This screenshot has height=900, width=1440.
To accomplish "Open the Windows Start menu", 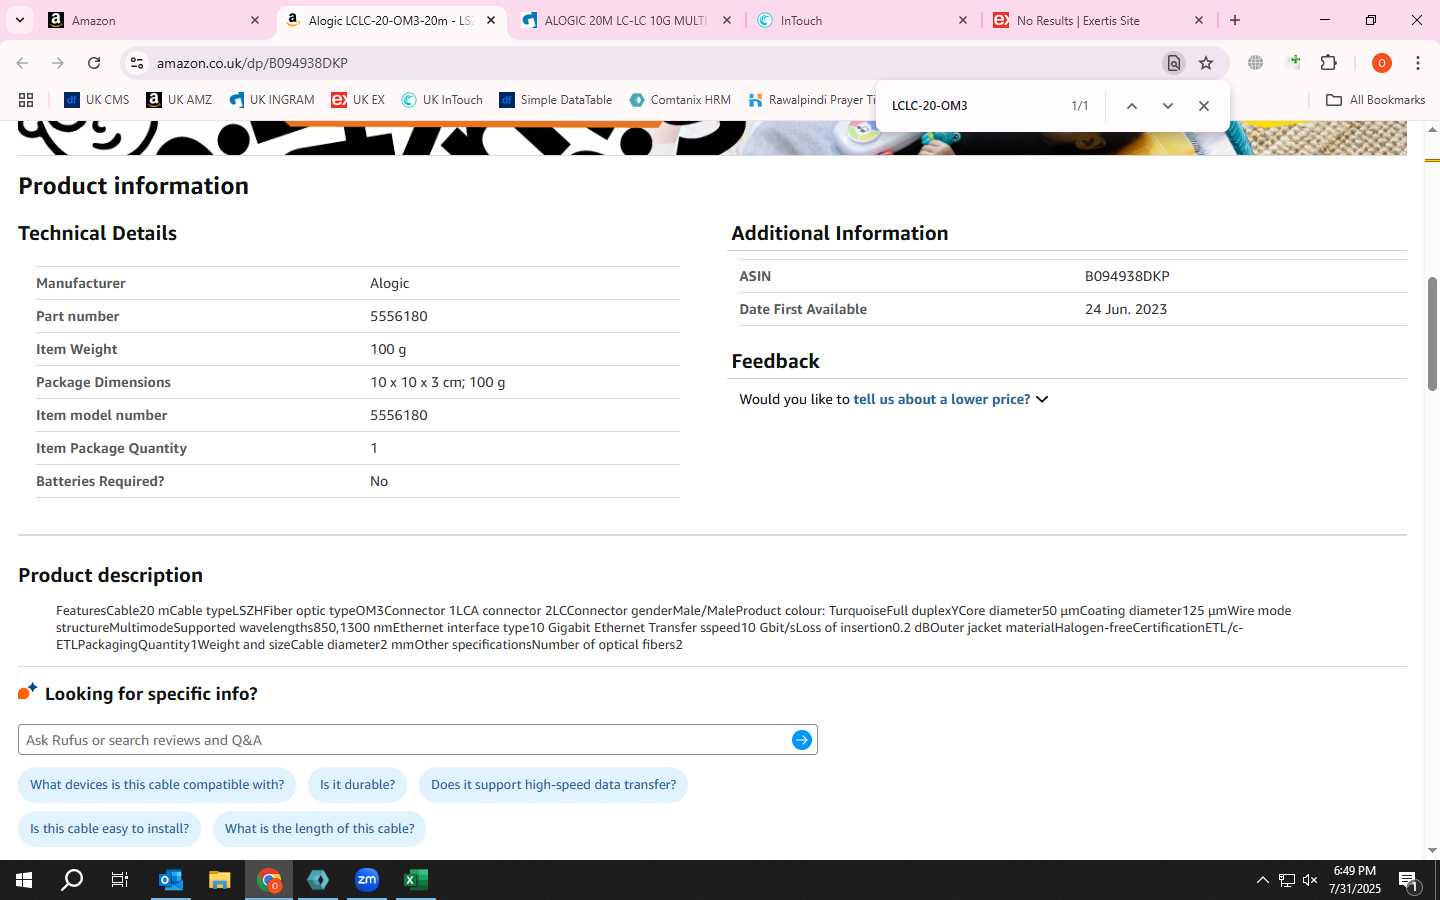I will click(x=24, y=880).
